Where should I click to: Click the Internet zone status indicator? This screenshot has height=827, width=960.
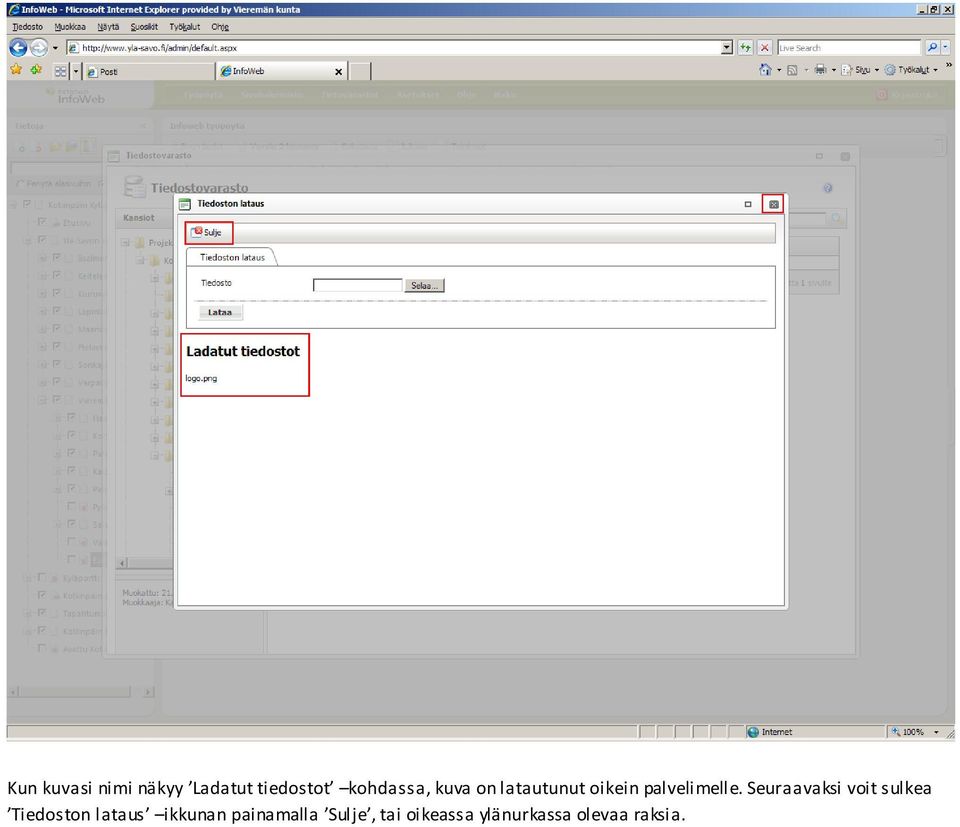[770, 732]
